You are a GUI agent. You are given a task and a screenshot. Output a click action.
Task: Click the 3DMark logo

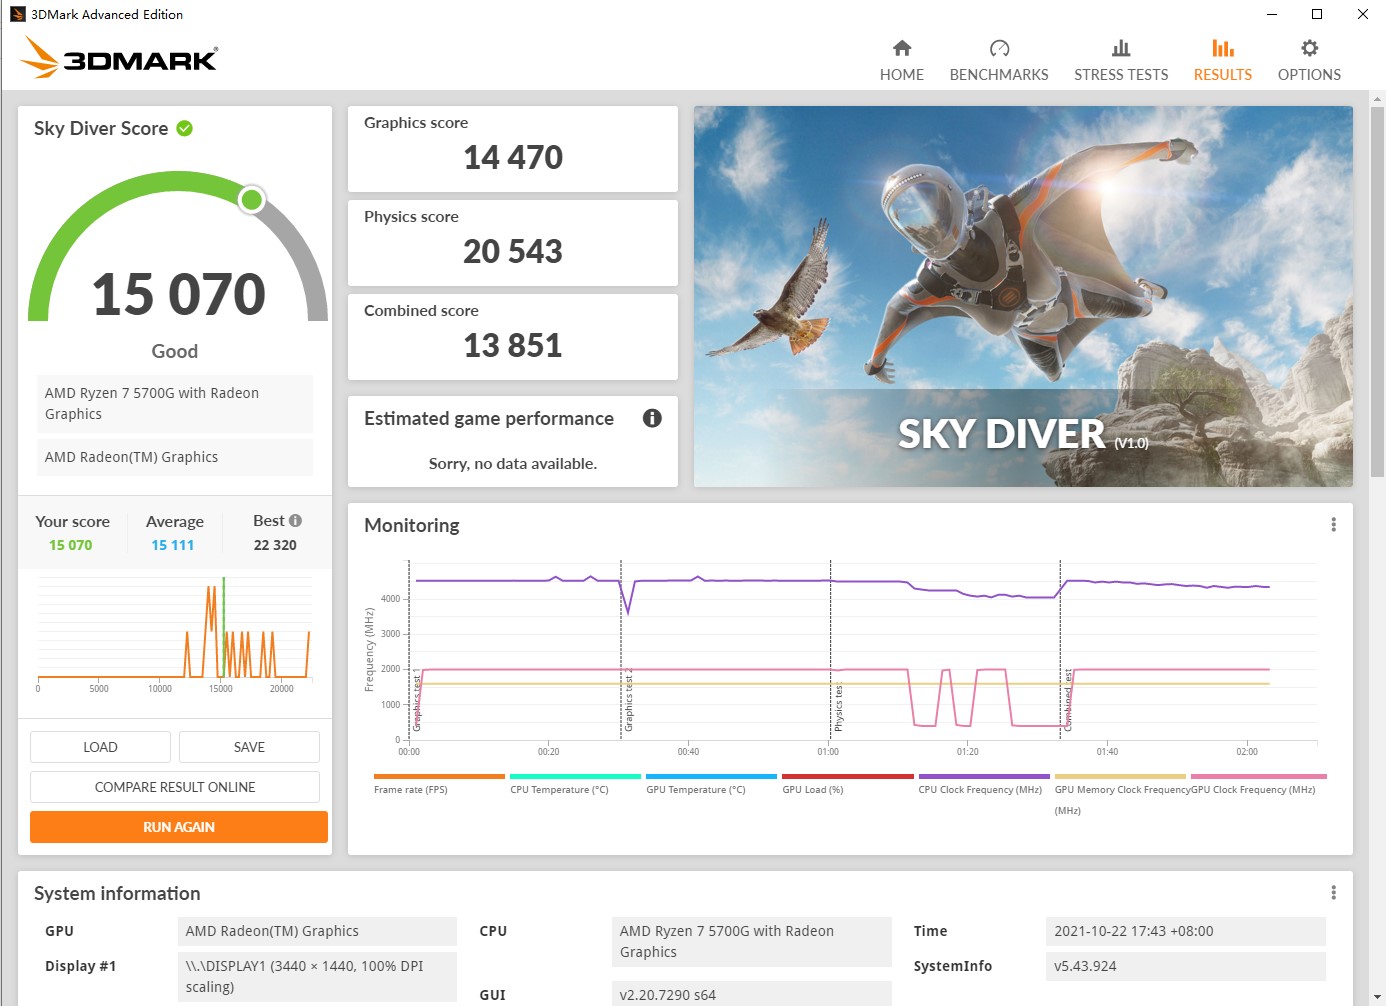pos(119,58)
